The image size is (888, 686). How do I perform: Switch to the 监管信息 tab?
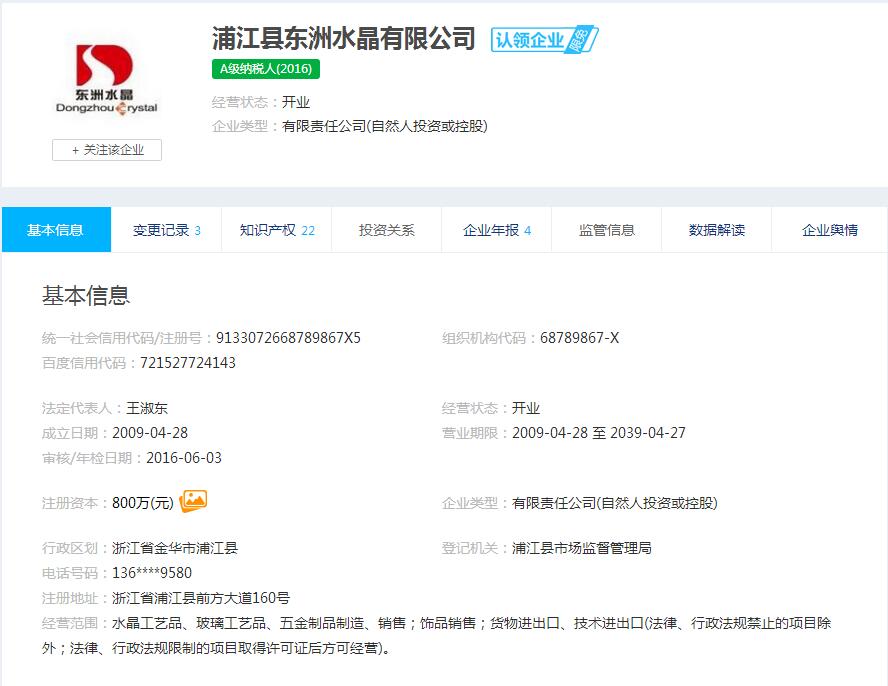pyautogui.click(x=607, y=230)
